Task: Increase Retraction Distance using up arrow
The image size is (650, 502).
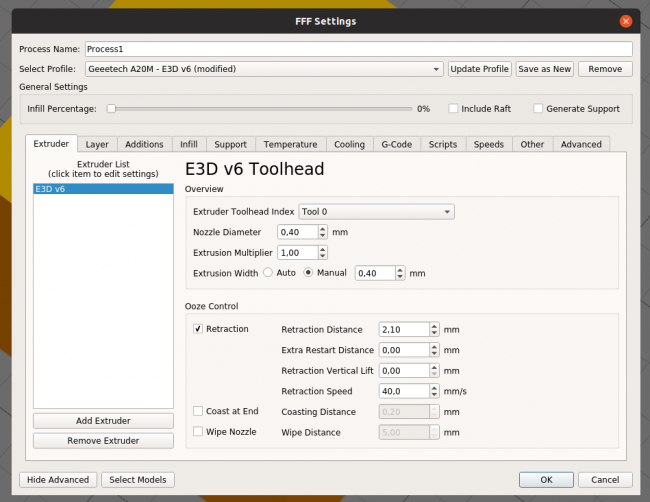Action: click(434, 325)
